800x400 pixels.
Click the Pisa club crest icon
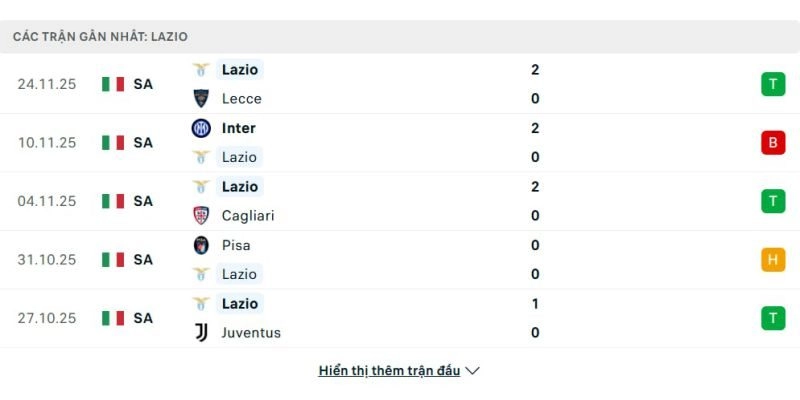tap(201, 245)
